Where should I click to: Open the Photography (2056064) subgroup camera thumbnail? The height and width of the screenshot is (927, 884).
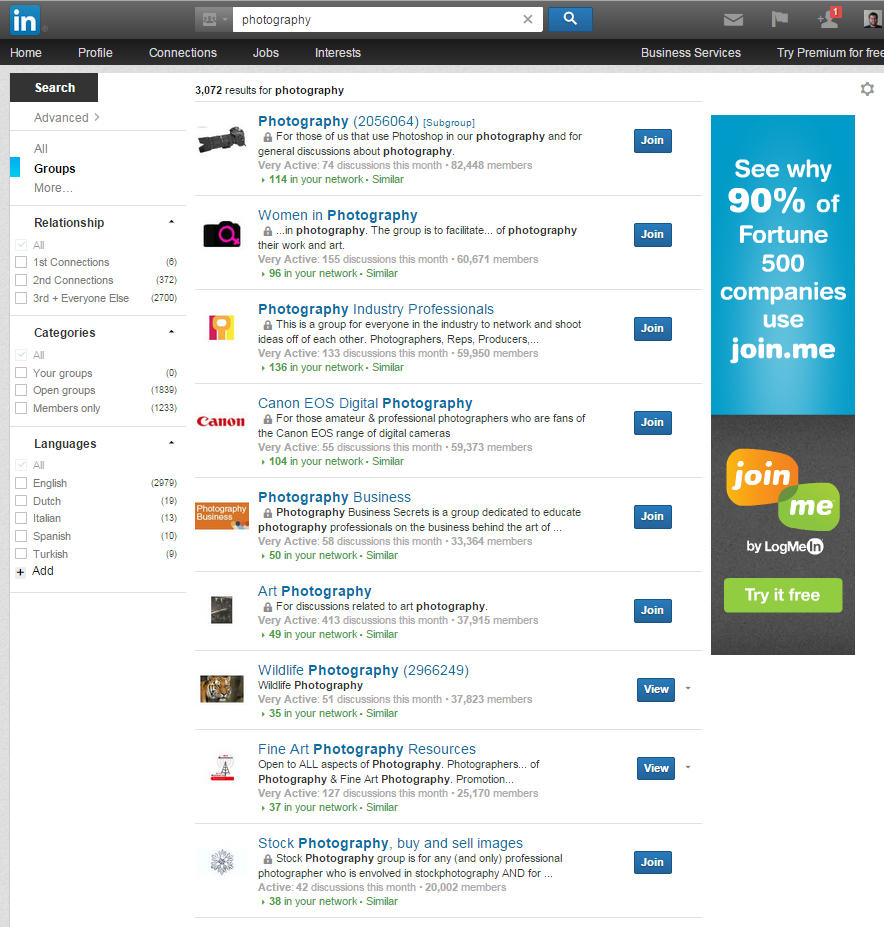coord(222,140)
